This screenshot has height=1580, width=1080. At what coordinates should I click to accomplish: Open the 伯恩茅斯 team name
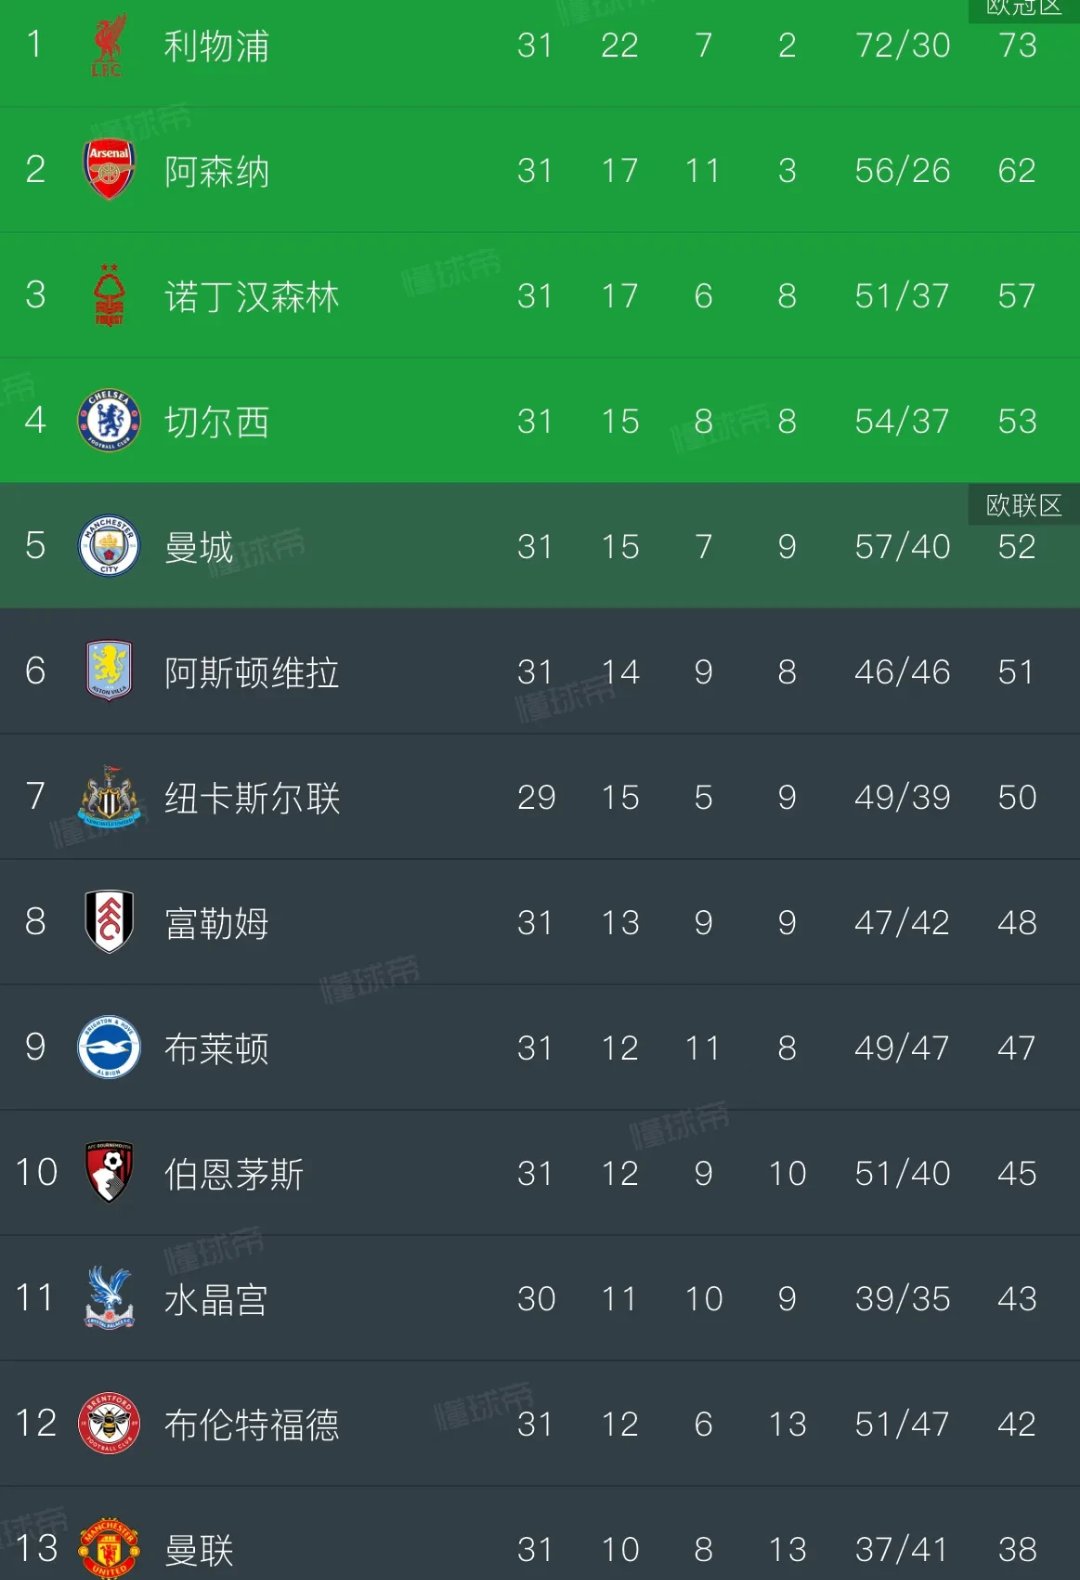pos(235,1174)
